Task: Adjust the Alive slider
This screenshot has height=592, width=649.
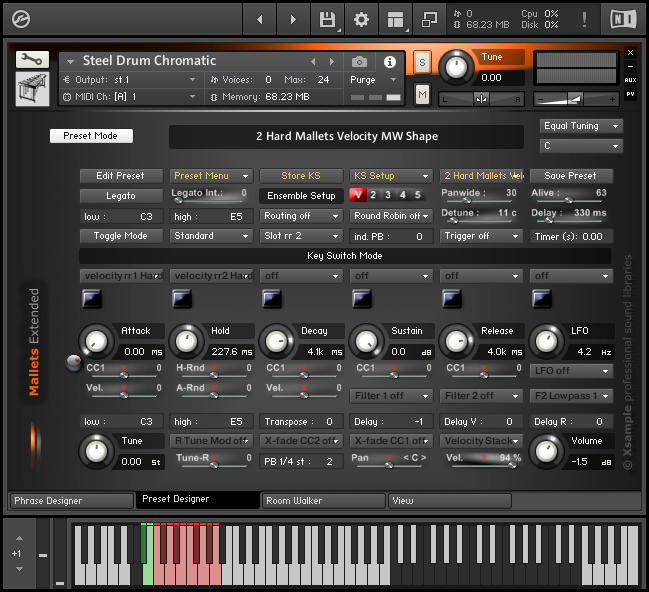Action: 568,200
